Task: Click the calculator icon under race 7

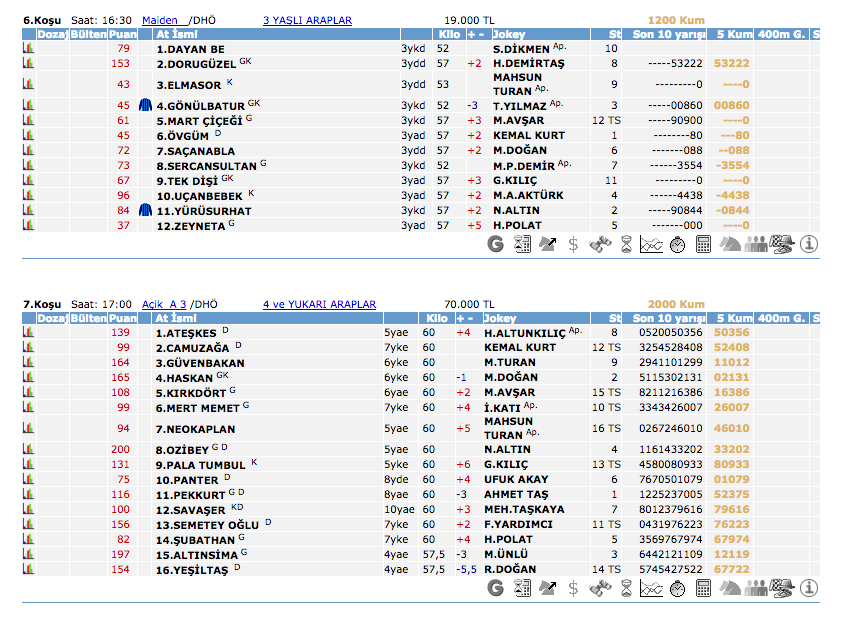Action: tap(704, 588)
